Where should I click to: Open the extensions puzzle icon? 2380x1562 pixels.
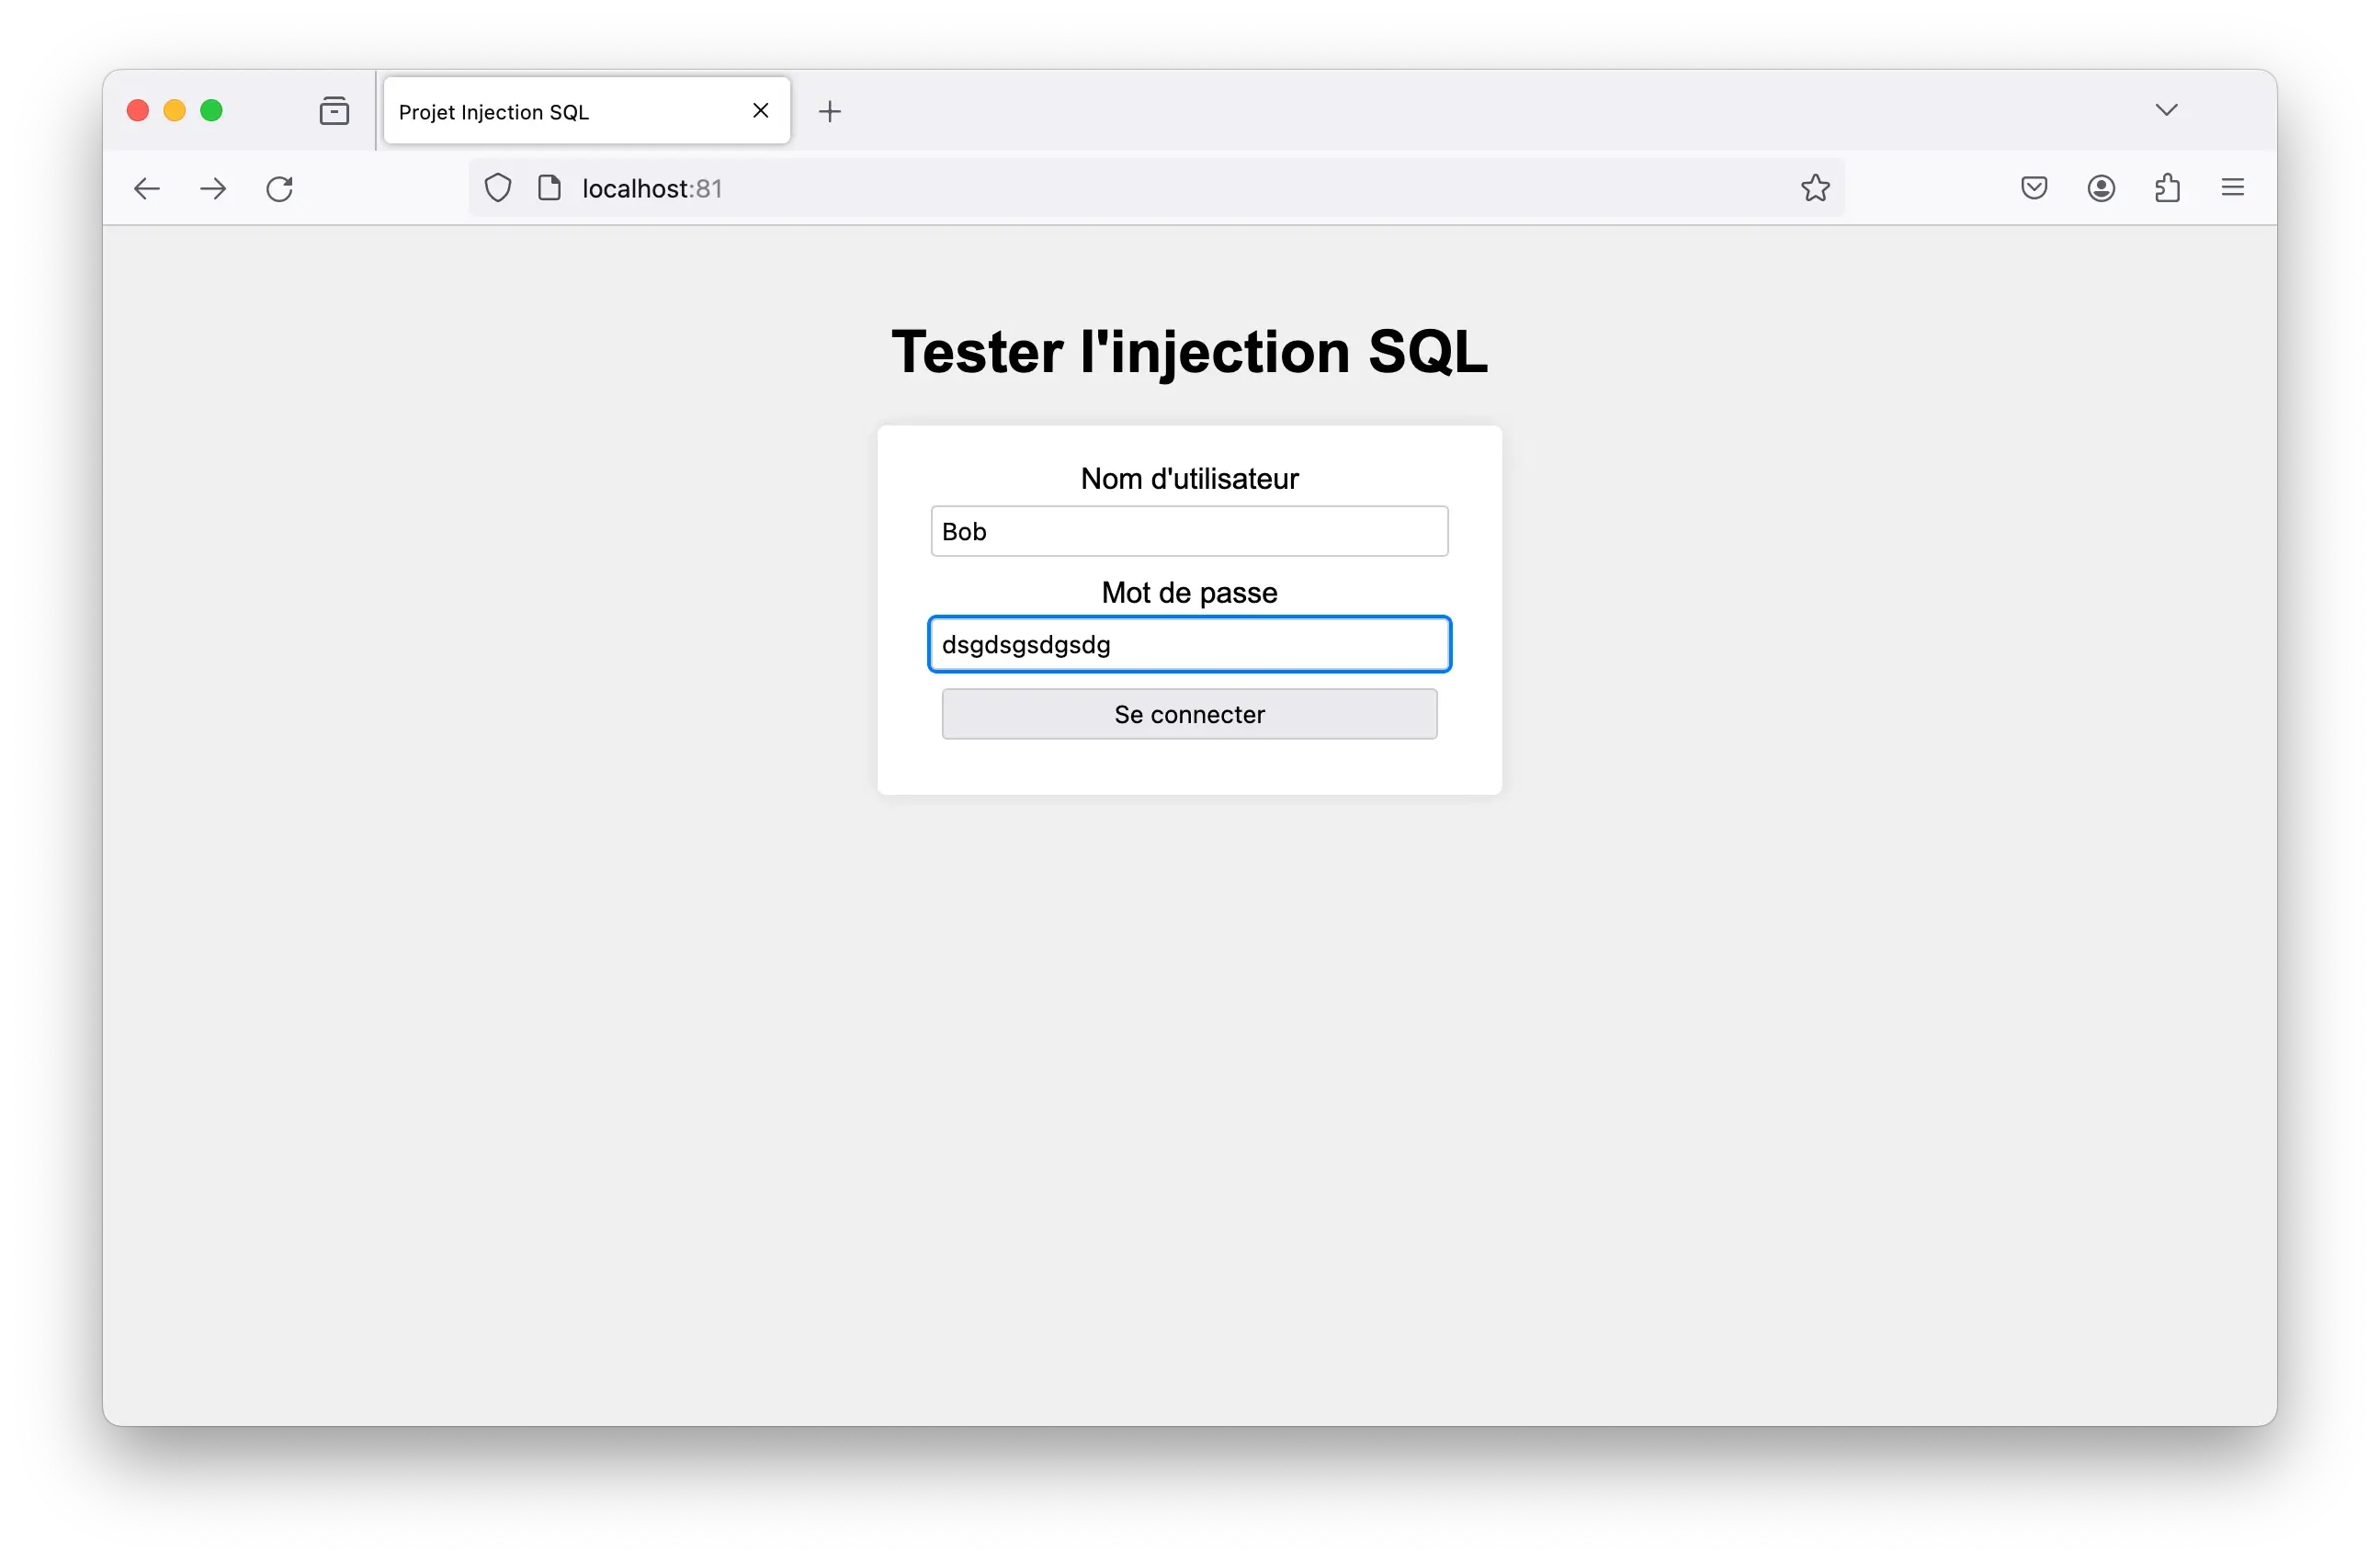point(2167,188)
